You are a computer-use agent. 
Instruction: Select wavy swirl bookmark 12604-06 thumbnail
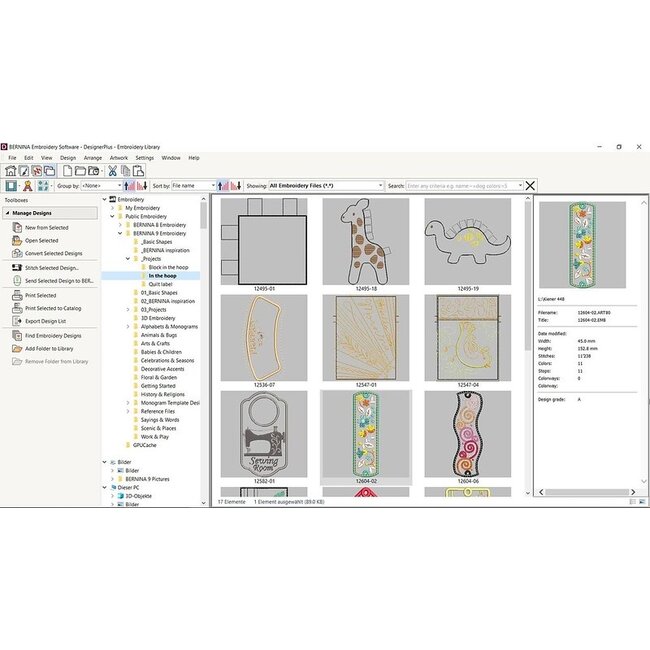pos(468,434)
